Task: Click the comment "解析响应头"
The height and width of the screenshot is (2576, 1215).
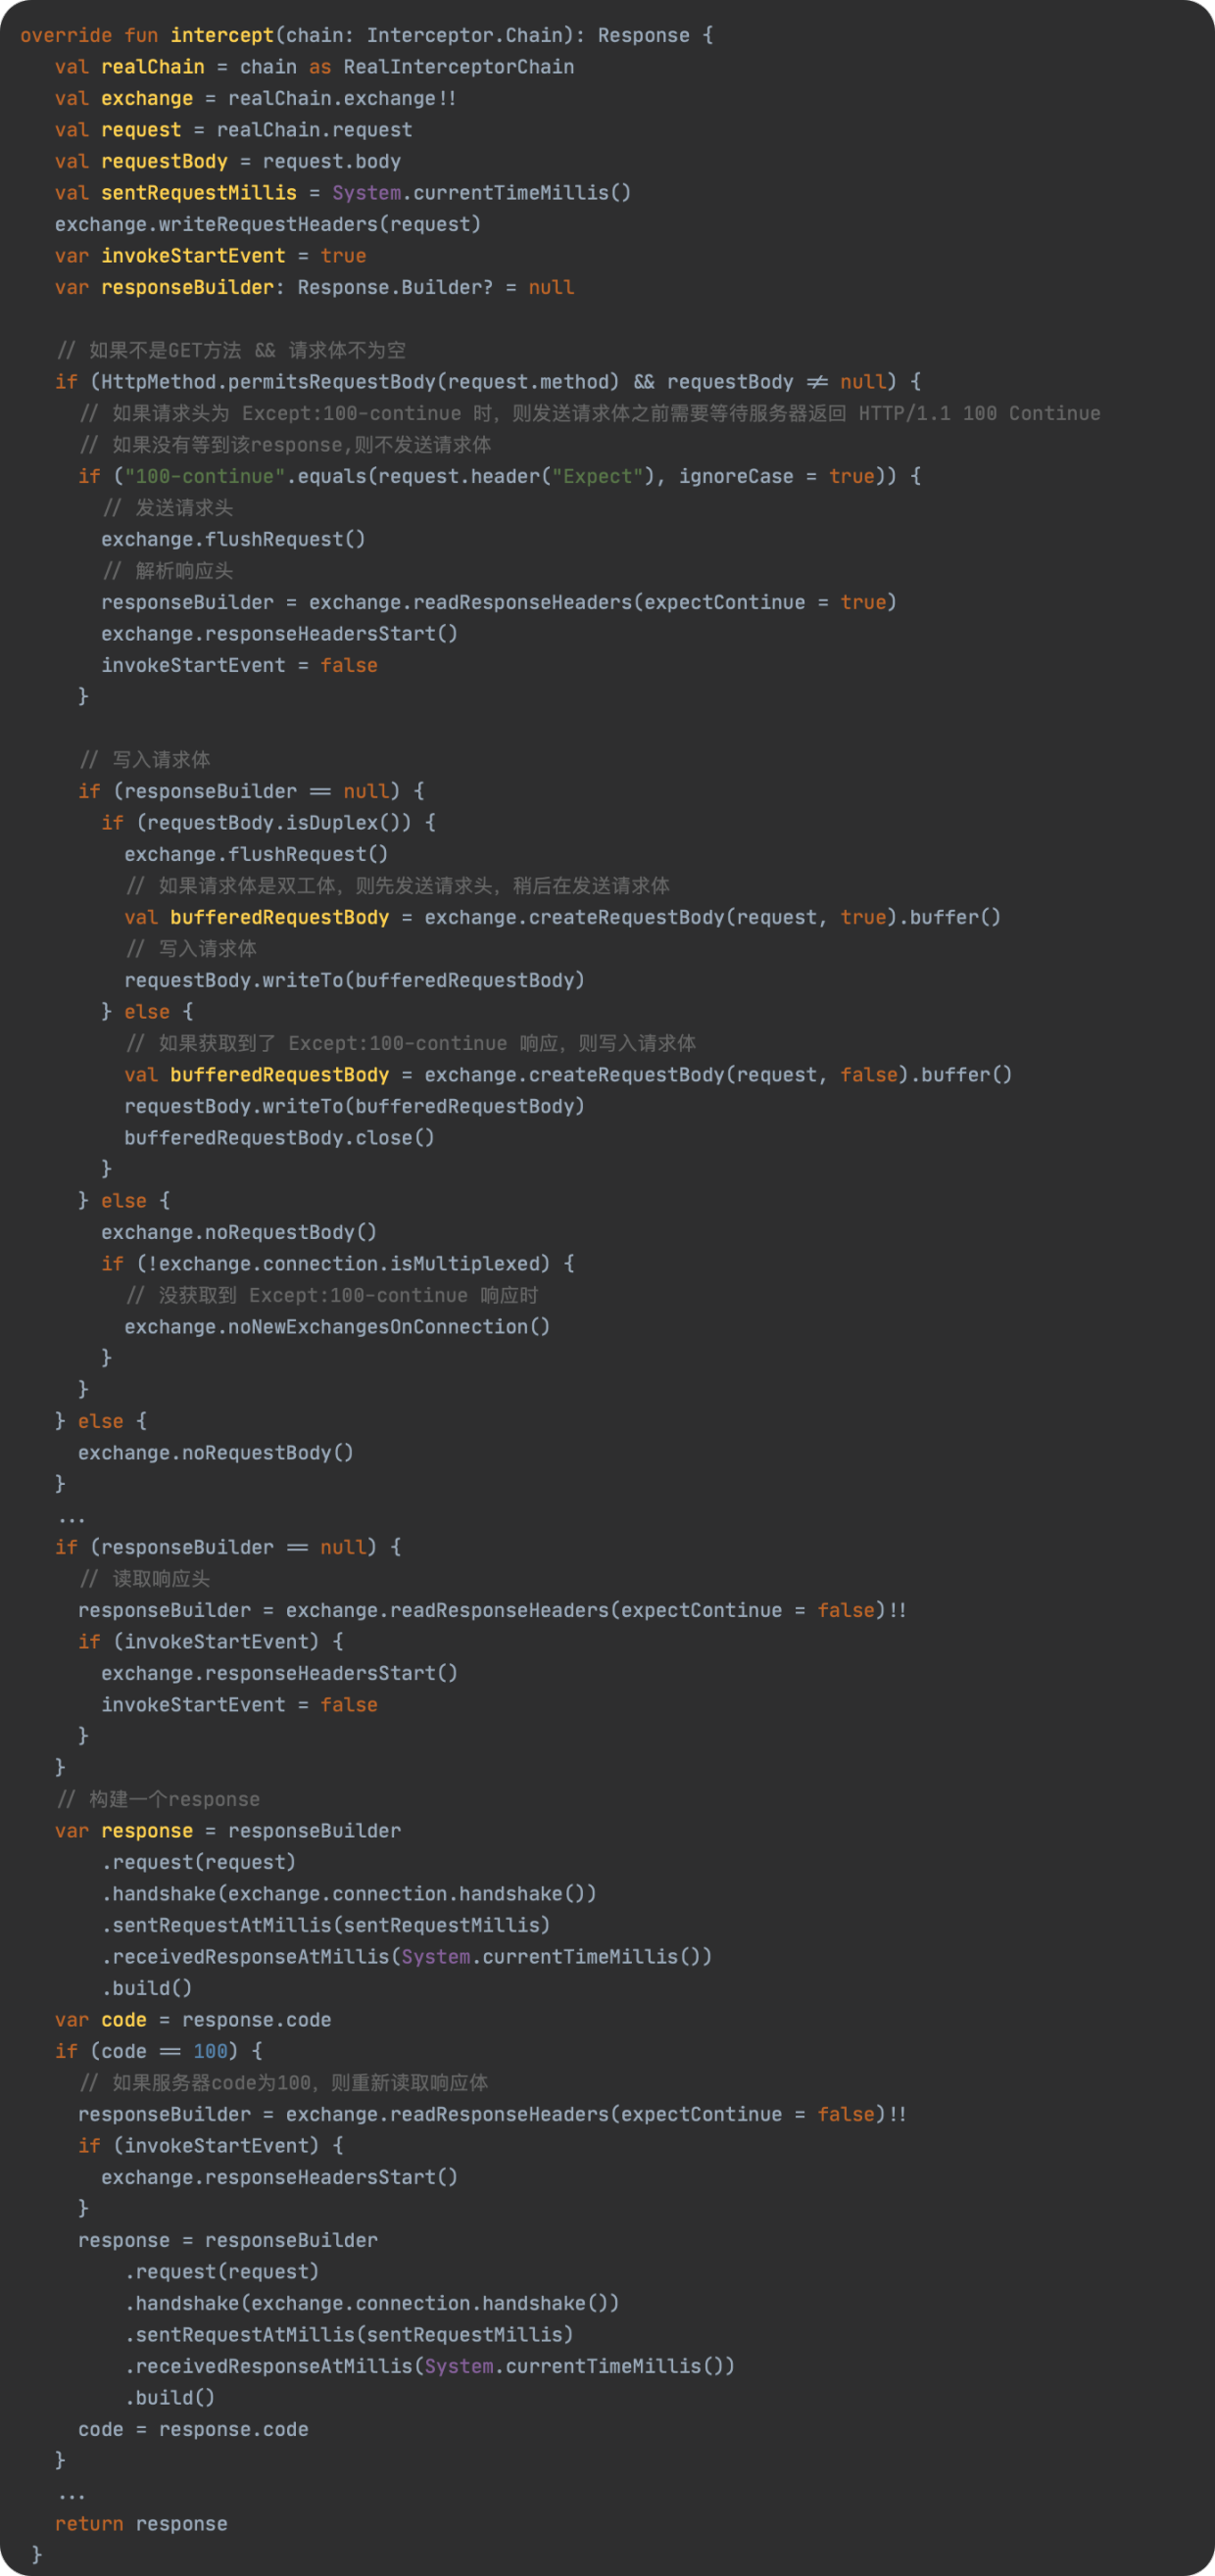Action: (168, 571)
